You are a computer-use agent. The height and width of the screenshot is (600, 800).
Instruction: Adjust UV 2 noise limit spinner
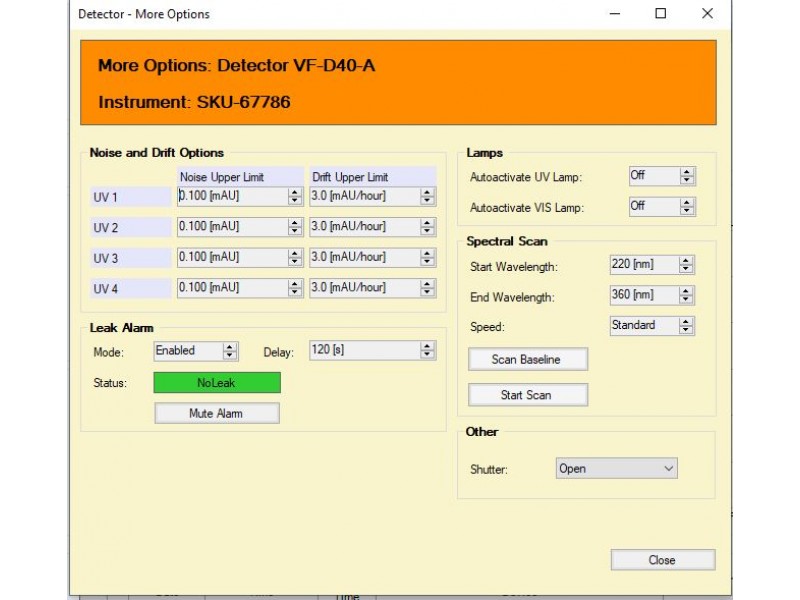295,227
